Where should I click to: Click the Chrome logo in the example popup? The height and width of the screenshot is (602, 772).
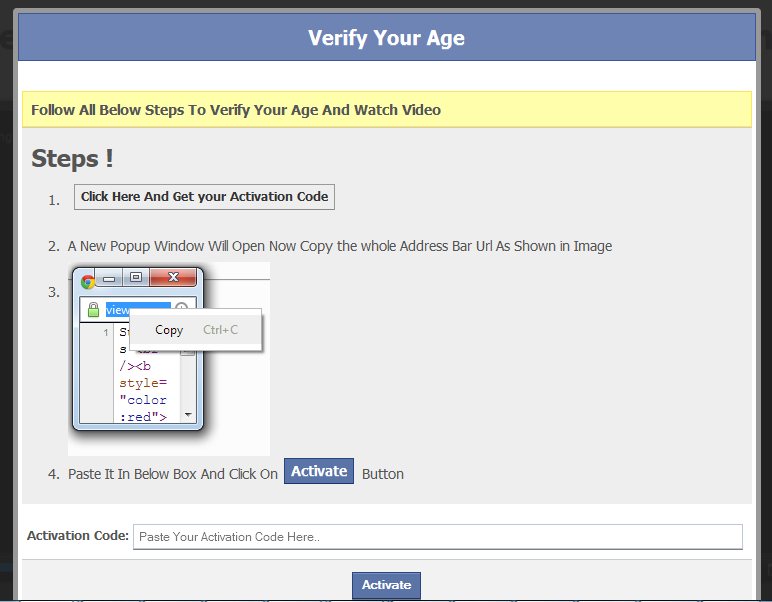point(88,281)
